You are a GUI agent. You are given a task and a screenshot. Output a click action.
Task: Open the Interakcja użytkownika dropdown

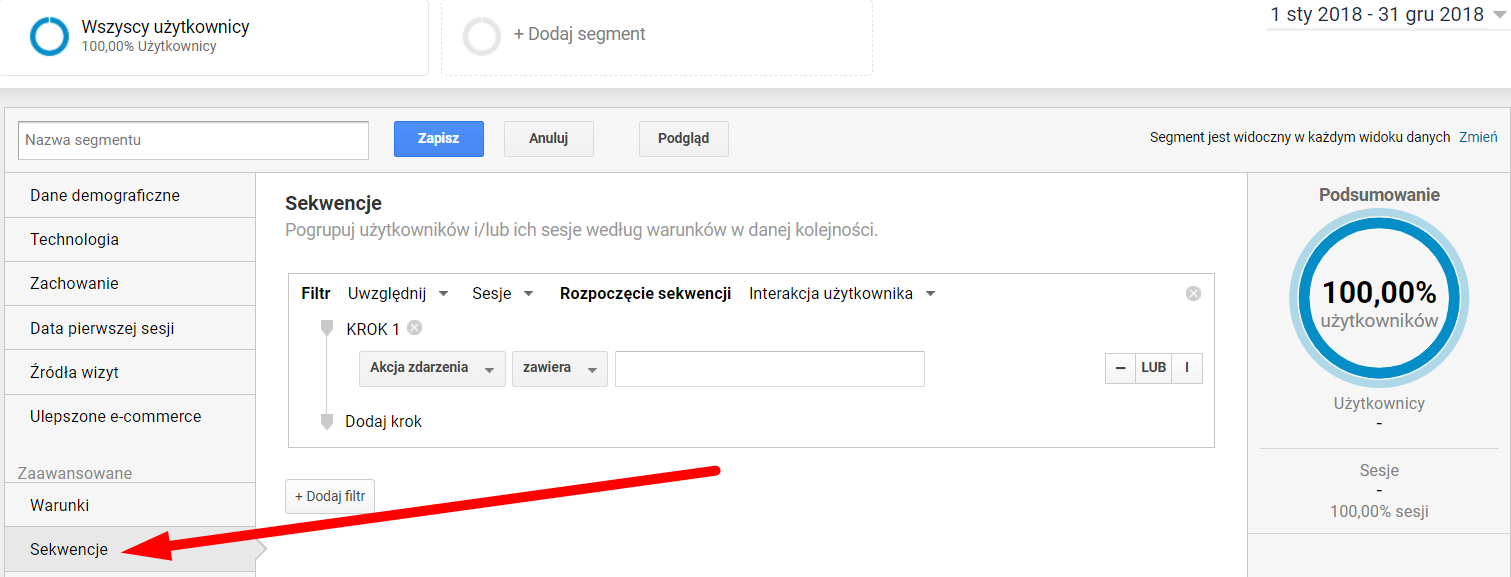(842, 294)
